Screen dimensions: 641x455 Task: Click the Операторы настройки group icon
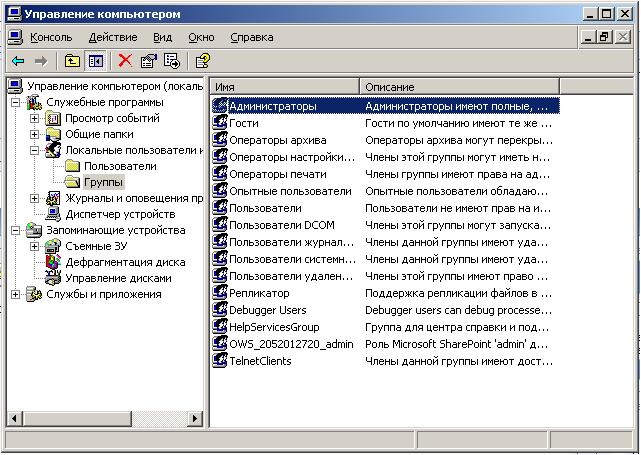coord(220,157)
